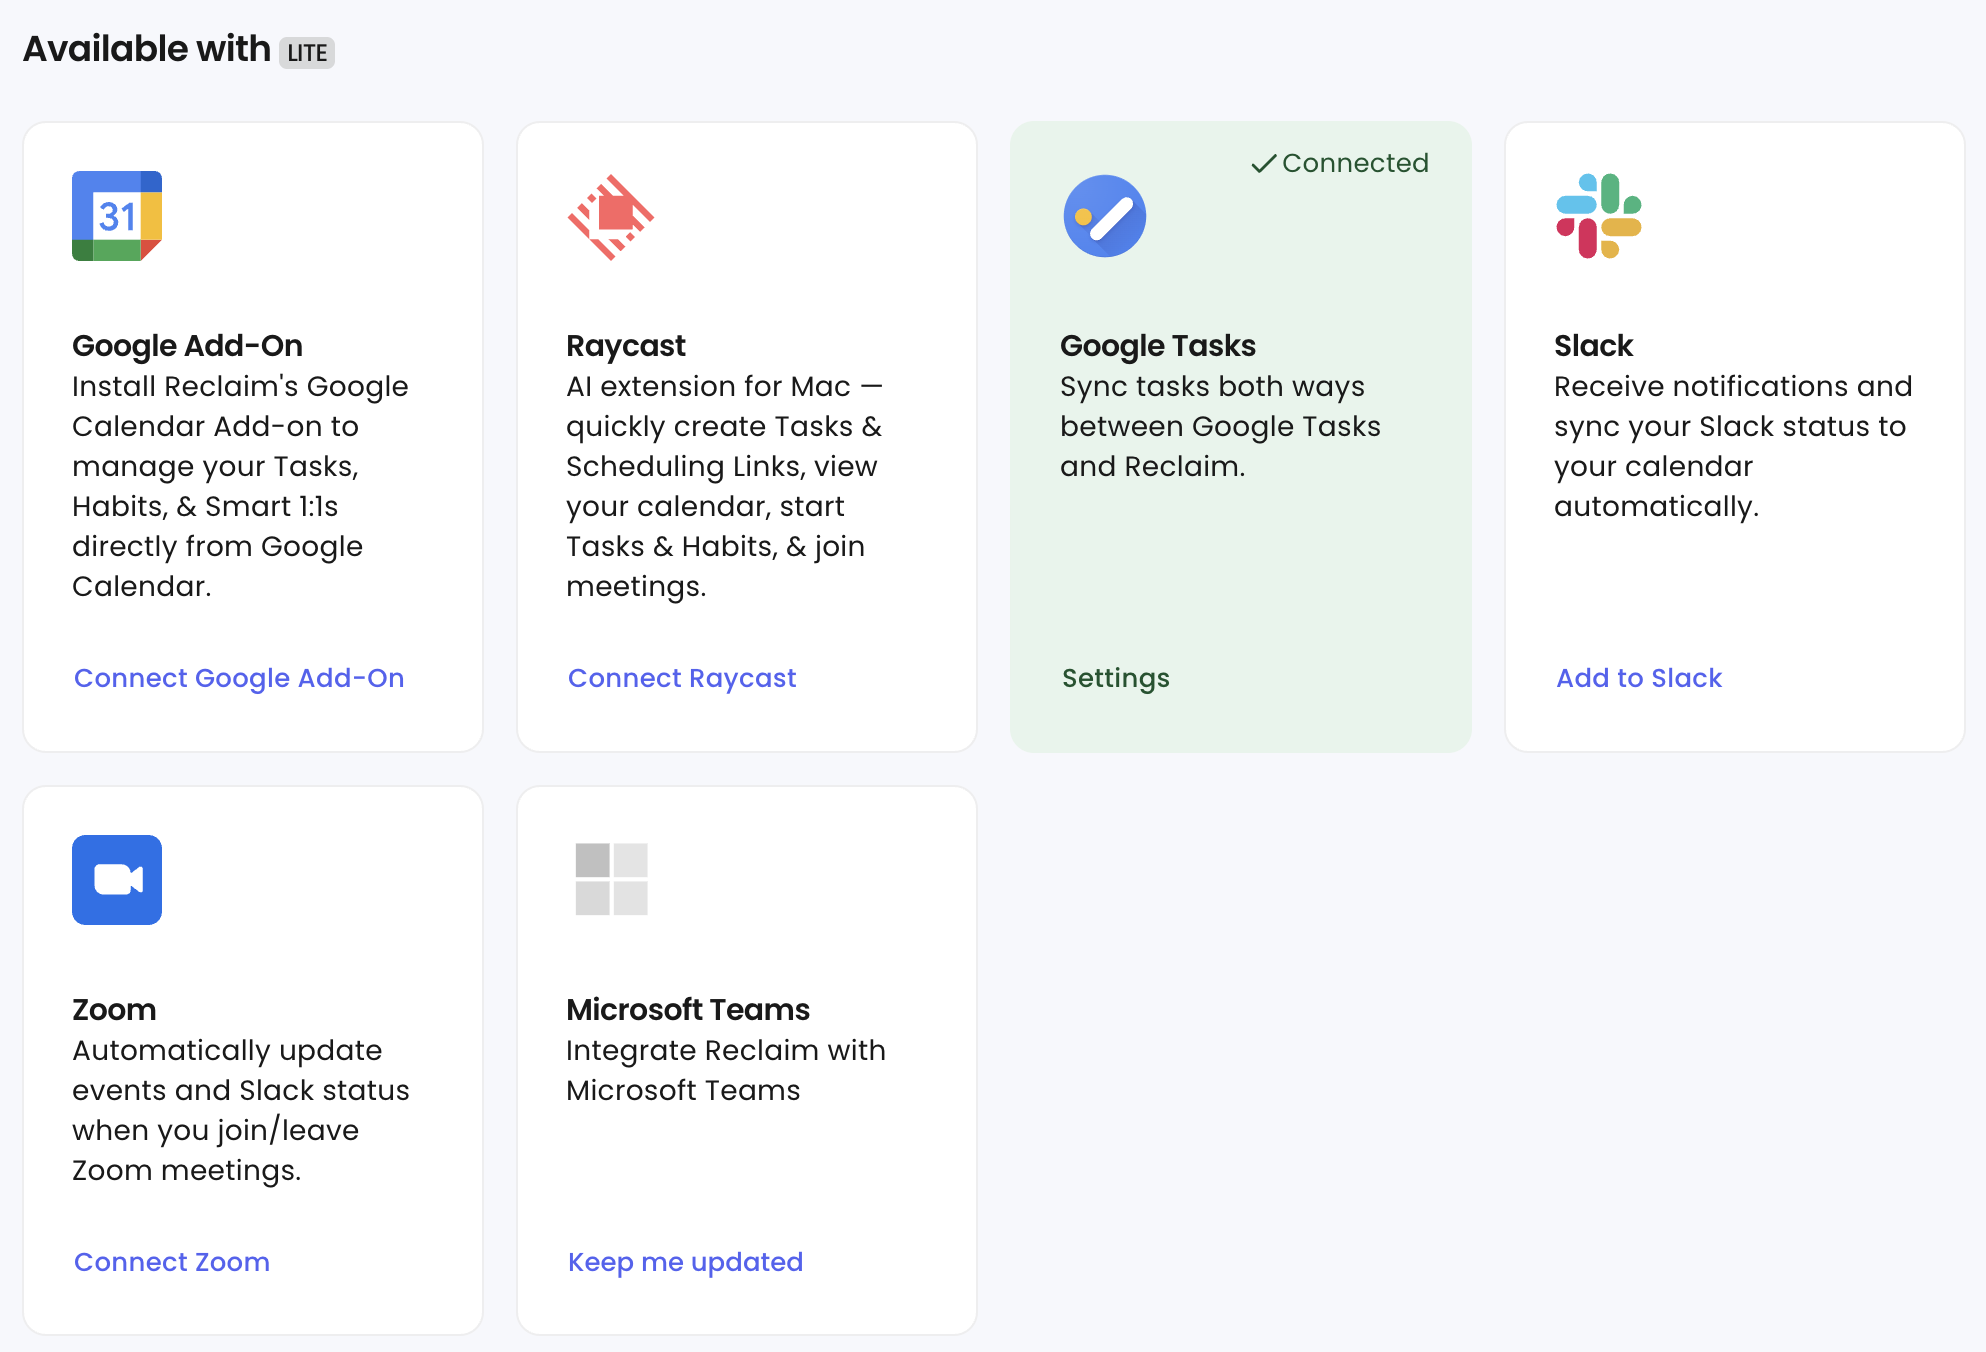Click the Google Add-On card title

point(187,346)
